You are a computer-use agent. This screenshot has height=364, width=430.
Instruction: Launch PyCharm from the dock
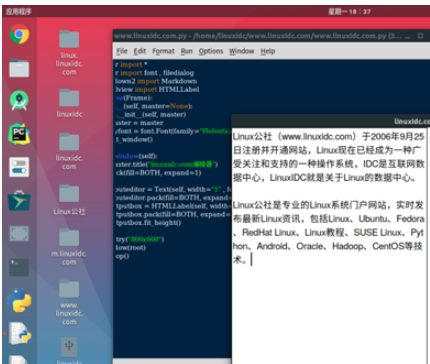point(19,134)
